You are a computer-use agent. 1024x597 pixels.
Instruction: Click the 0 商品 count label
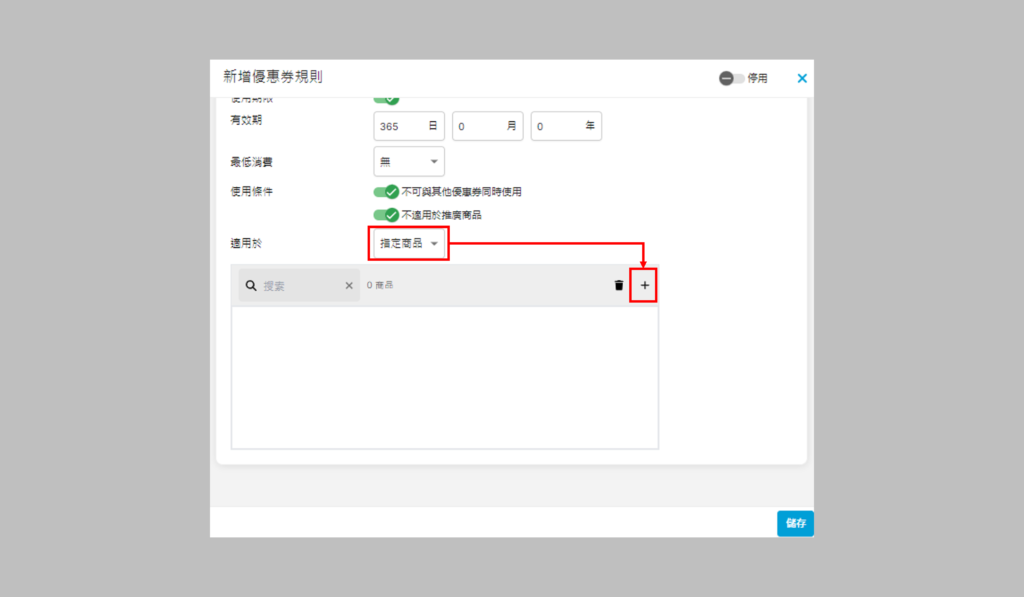click(x=380, y=286)
